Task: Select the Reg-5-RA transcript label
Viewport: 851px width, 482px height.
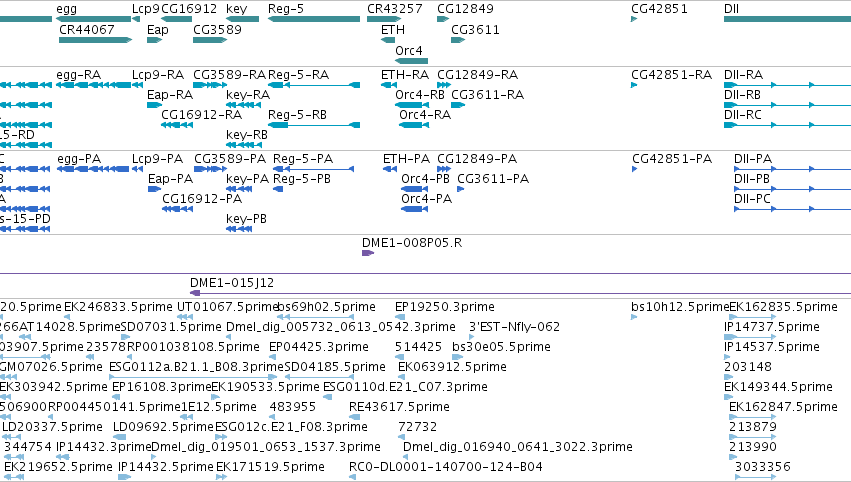Action: click(x=299, y=75)
